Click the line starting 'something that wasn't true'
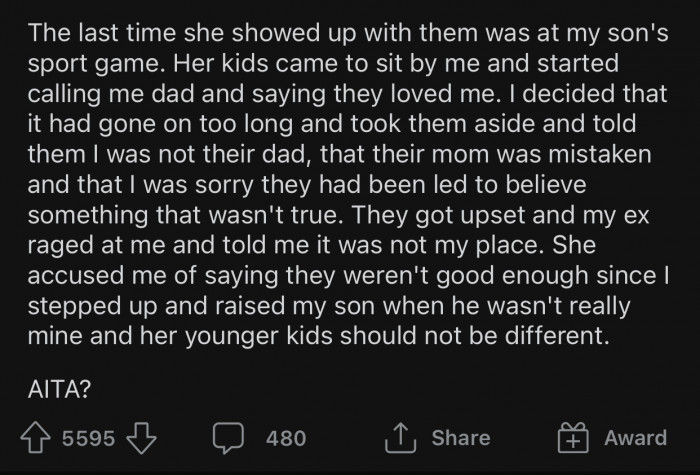The height and width of the screenshot is (475, 700). click(x=338, y=215)
